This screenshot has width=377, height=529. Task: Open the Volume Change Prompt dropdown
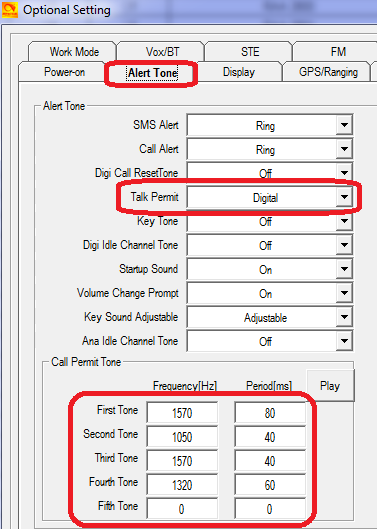[270, 293]
